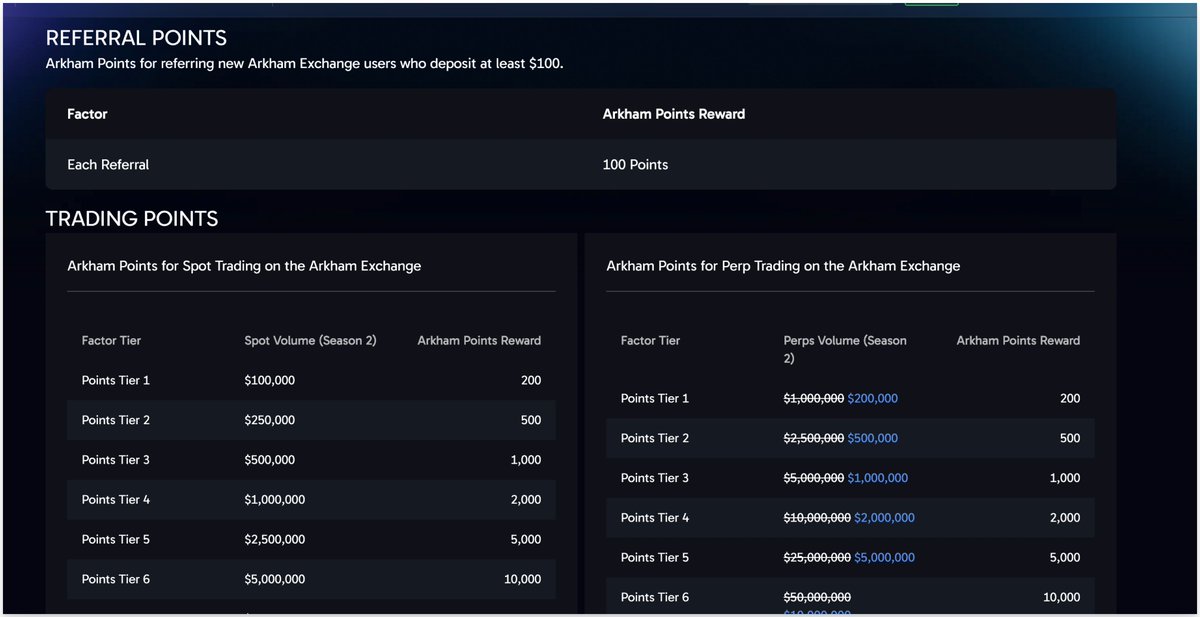Select the Factor column header
1200x617 pixels.
87,114
